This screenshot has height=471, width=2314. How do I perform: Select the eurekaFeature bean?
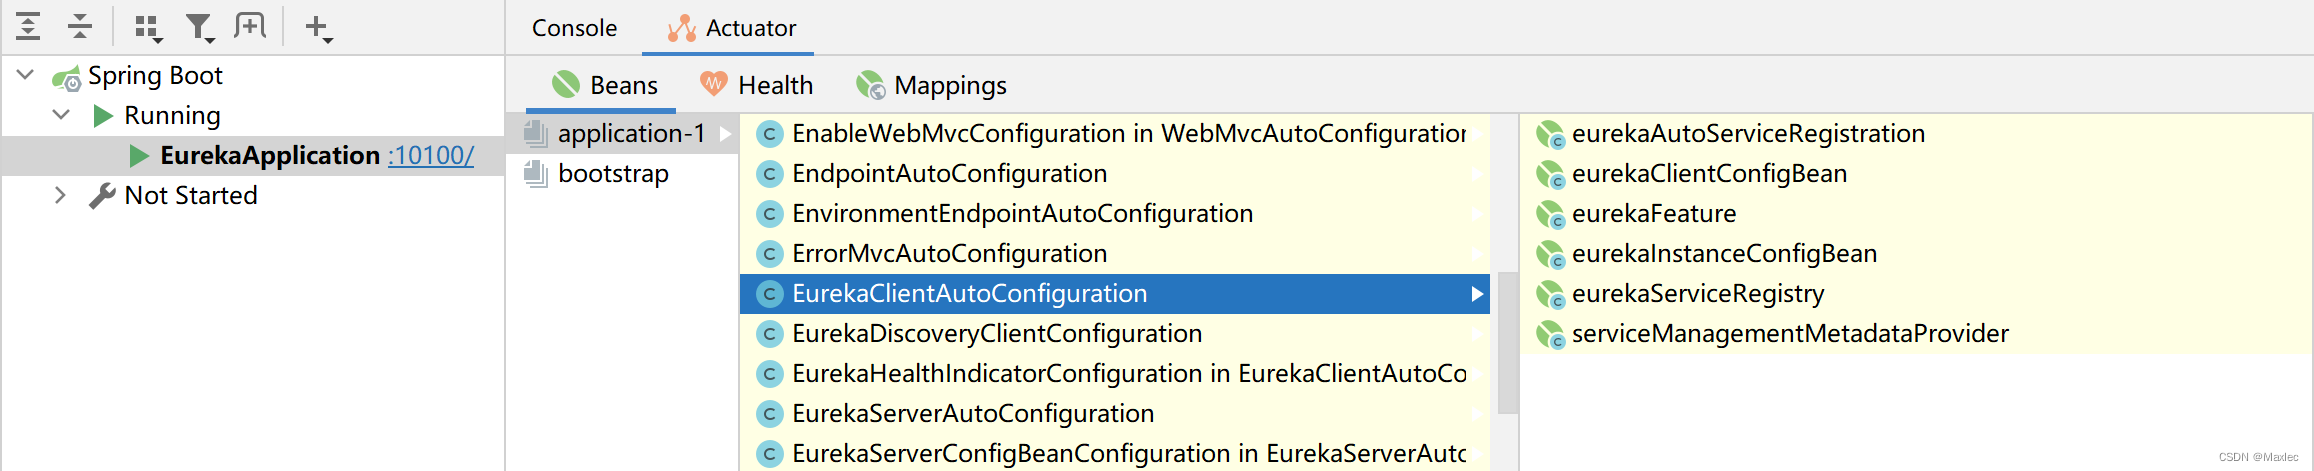tap(1917, 214)
